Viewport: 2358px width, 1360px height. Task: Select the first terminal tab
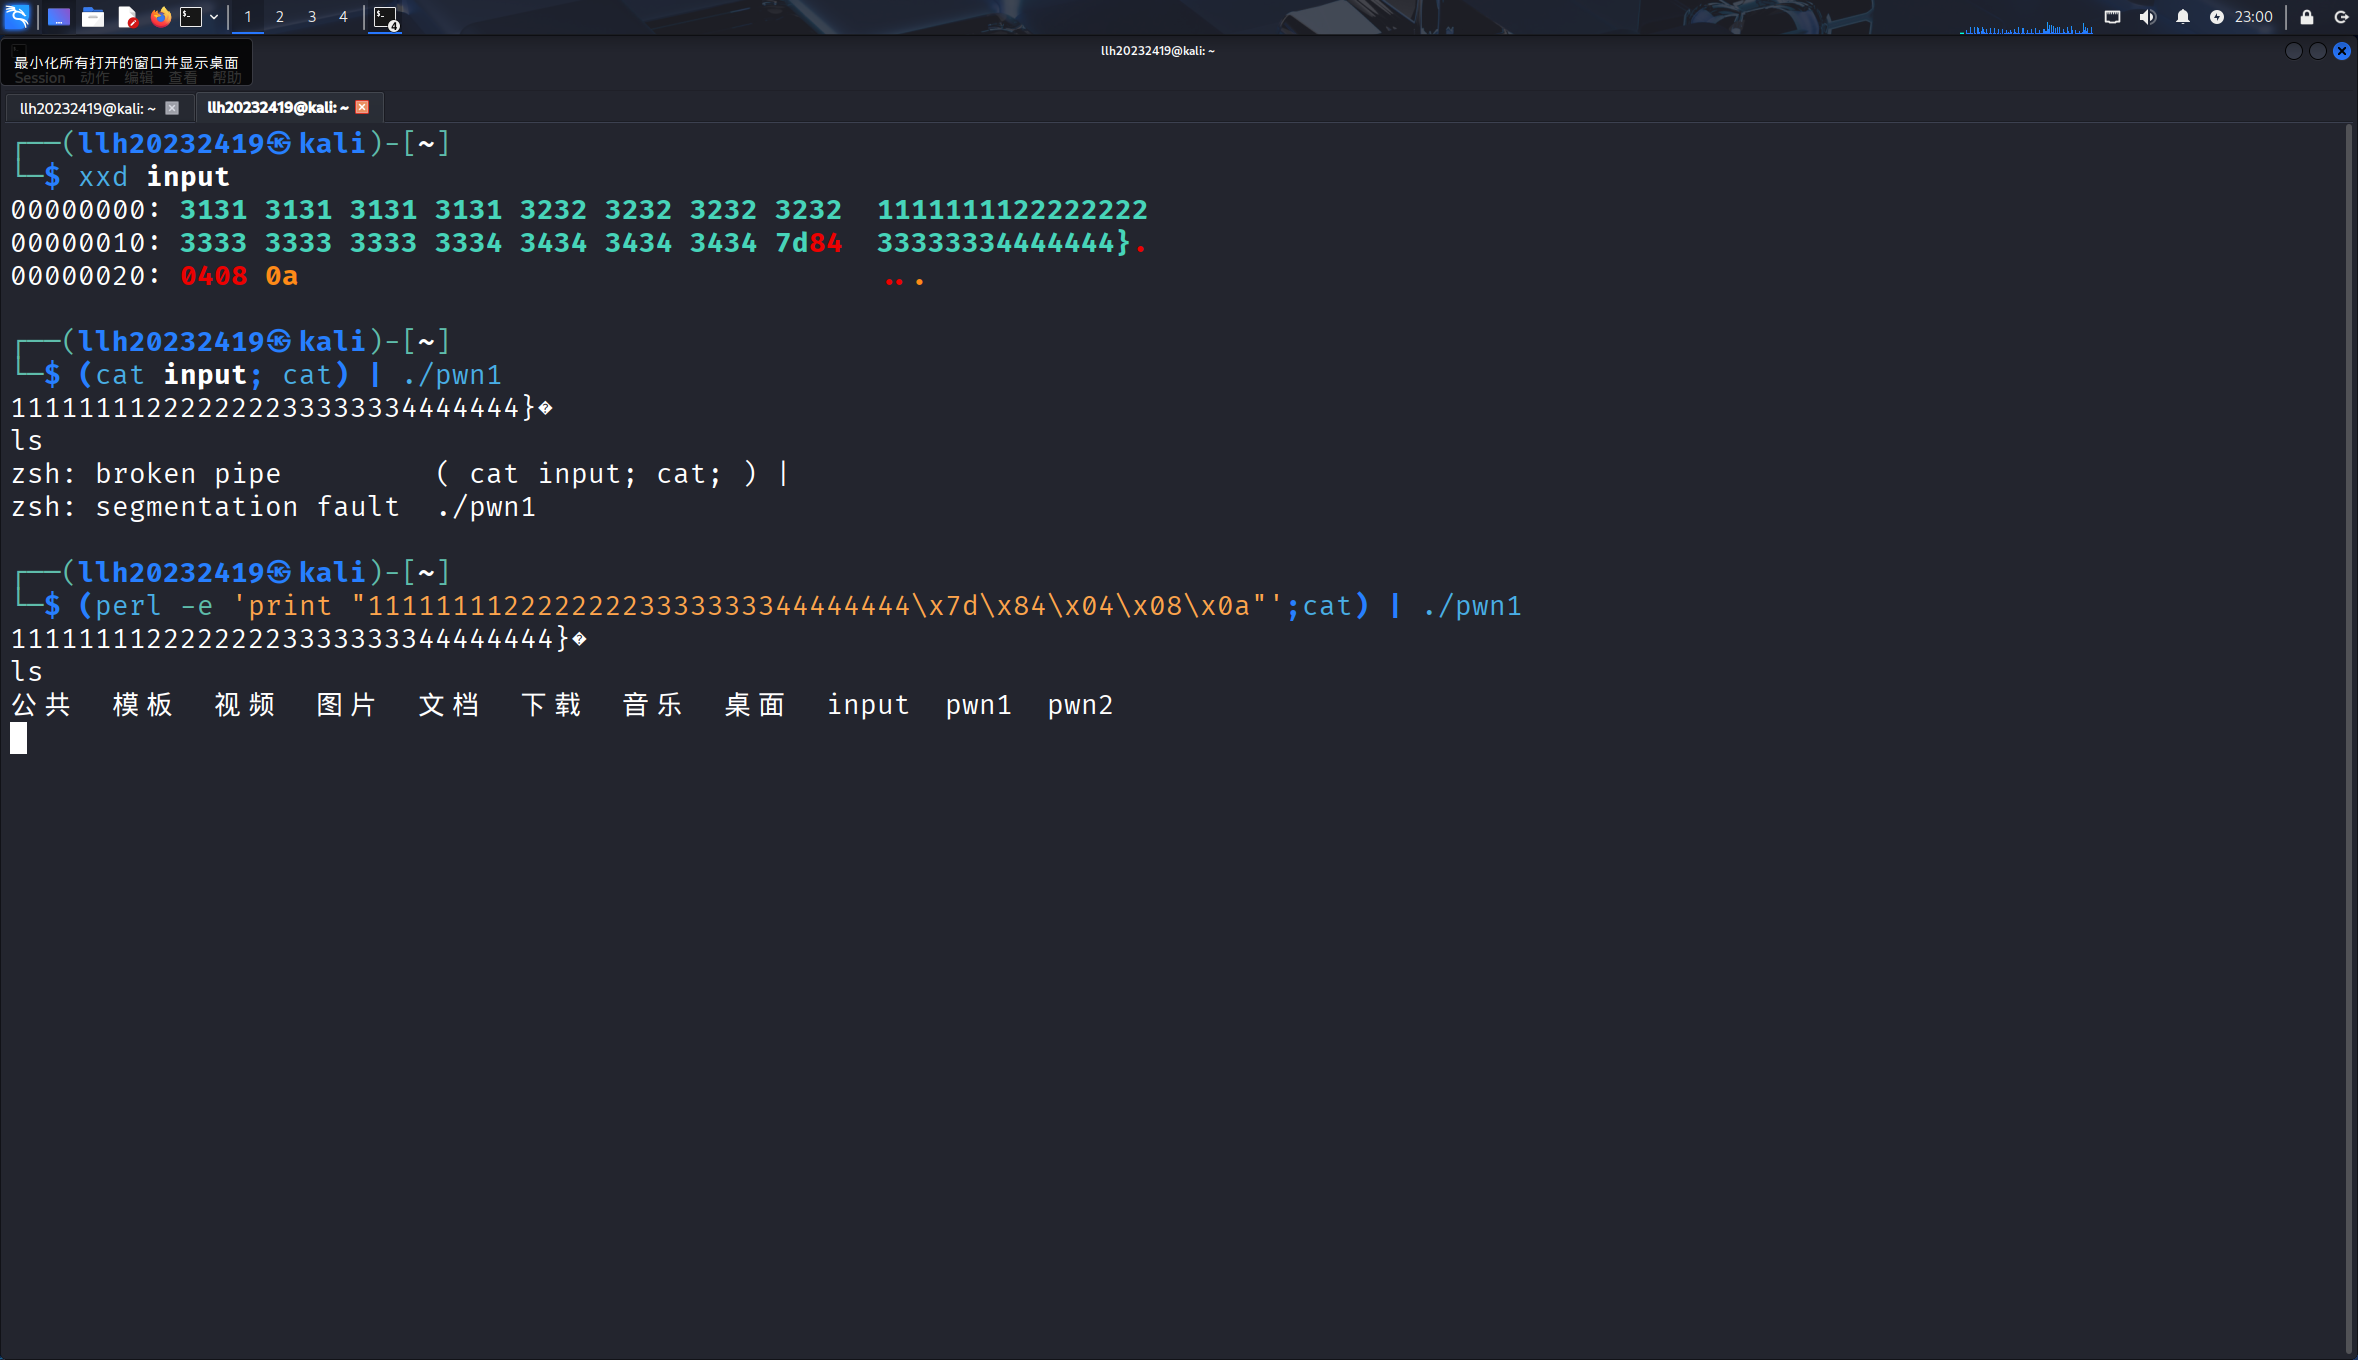(87, 108)
